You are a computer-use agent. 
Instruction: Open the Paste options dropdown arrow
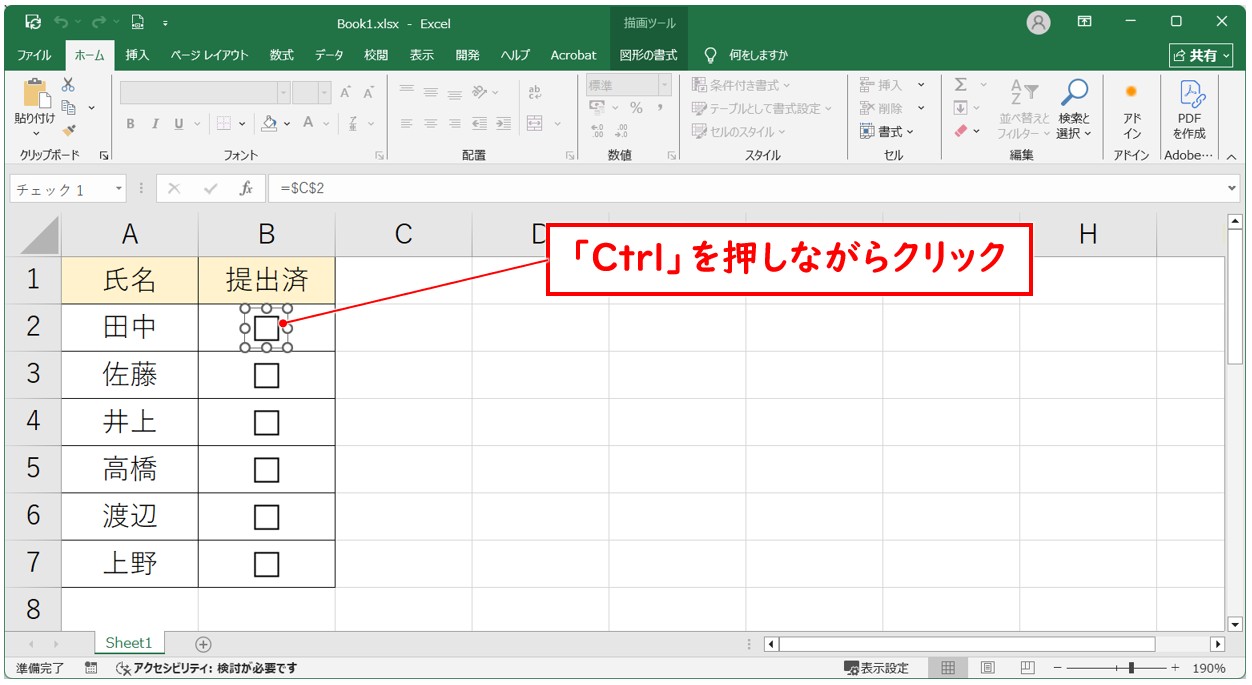[x=36, y=134]
